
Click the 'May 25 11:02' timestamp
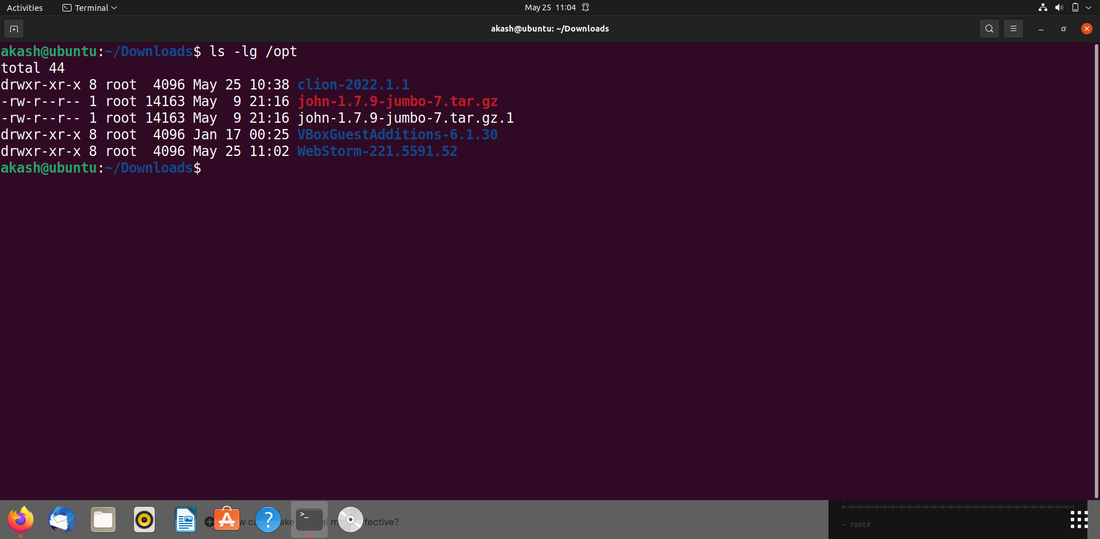[241, 152]
